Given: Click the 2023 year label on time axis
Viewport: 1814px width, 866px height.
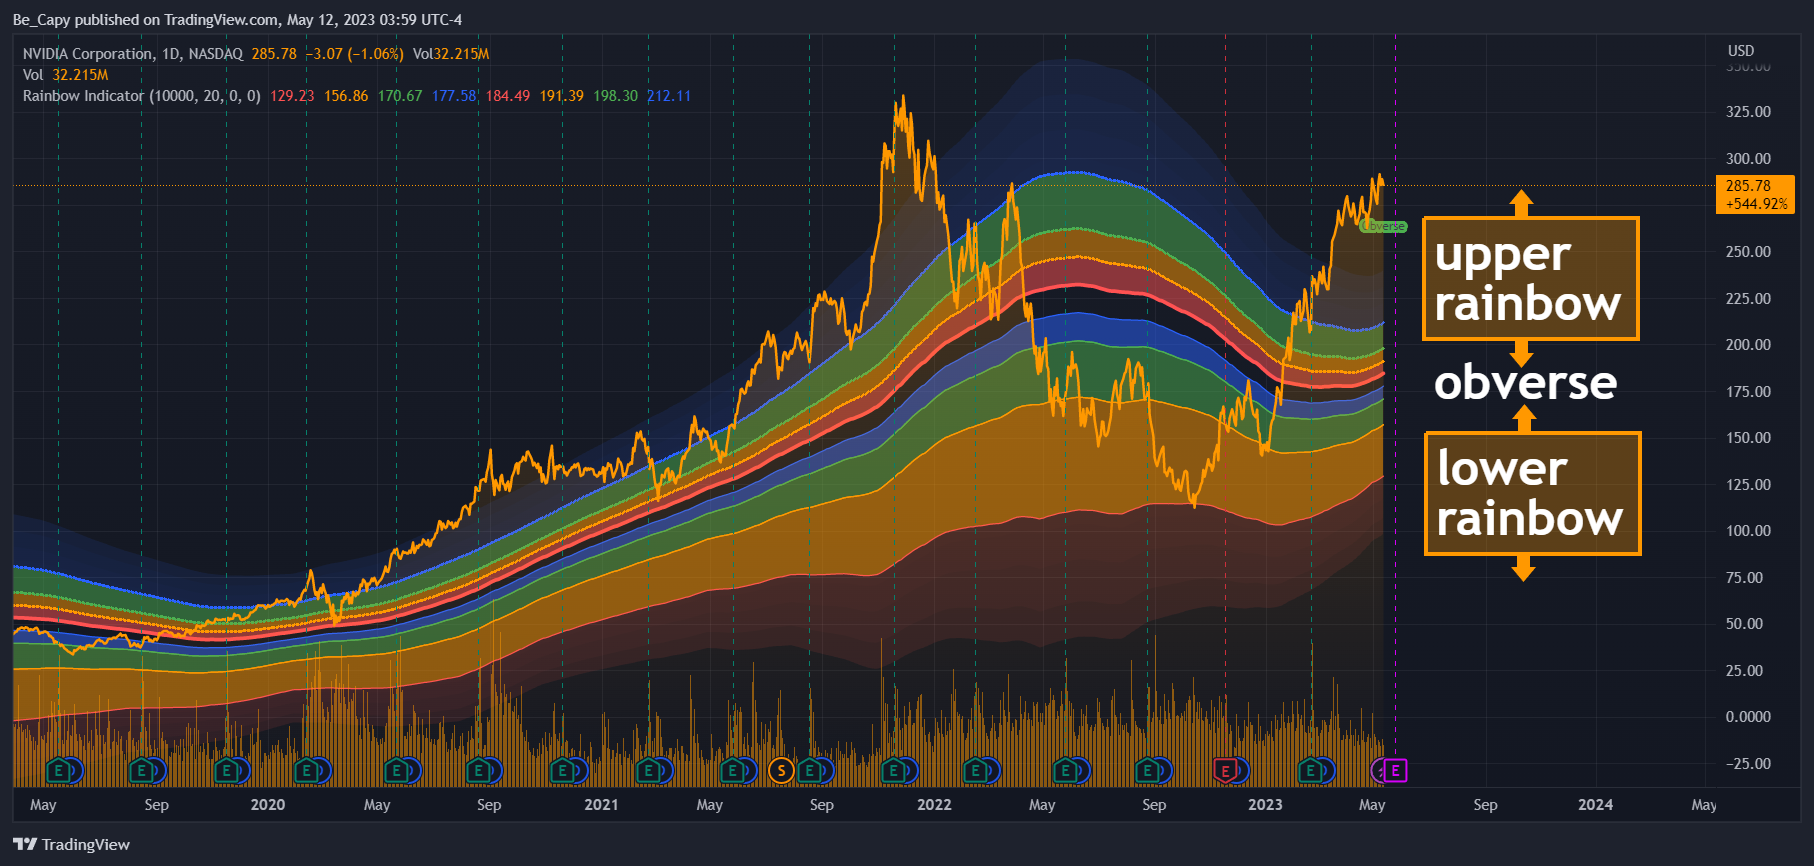Looking at the screenshot, I should (1265, 805).
